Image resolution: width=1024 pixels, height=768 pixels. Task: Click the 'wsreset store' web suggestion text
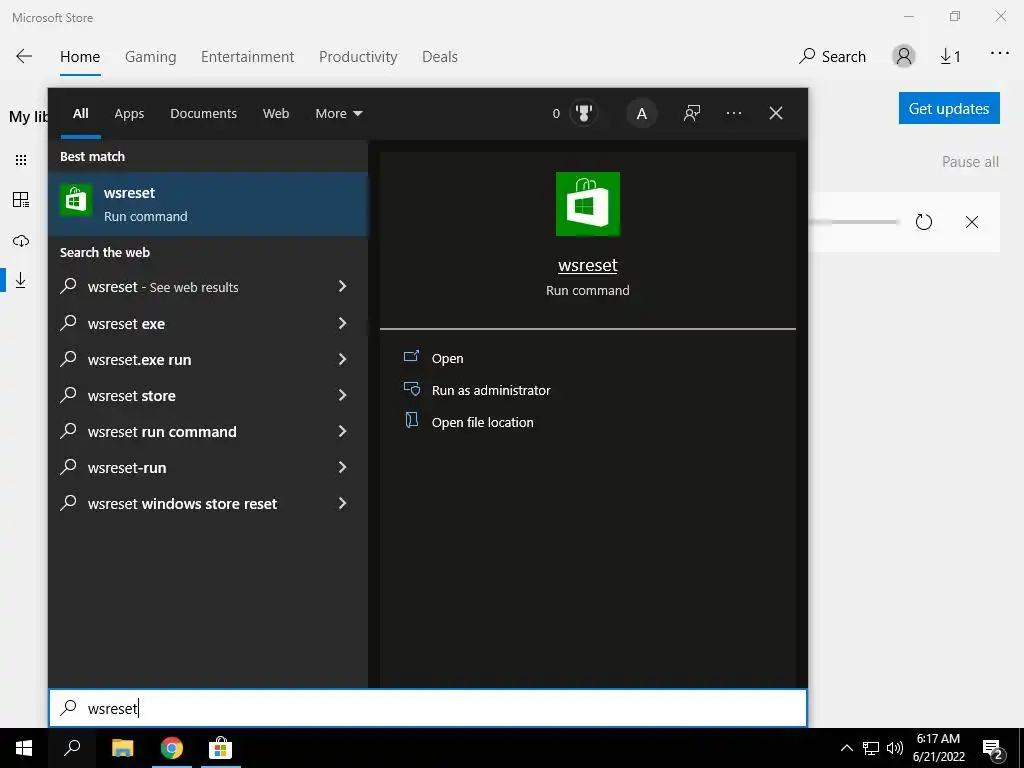(131, 396)
